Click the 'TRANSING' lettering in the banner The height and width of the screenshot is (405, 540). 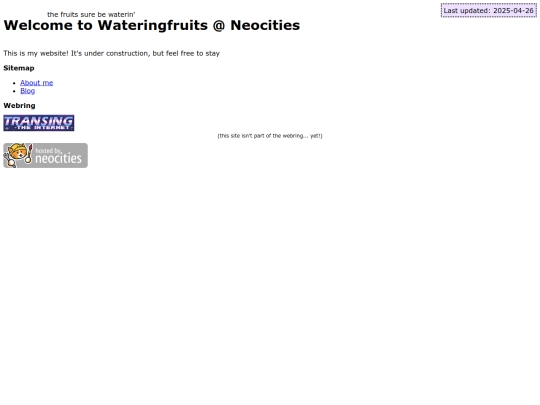[x=39, y=121]
